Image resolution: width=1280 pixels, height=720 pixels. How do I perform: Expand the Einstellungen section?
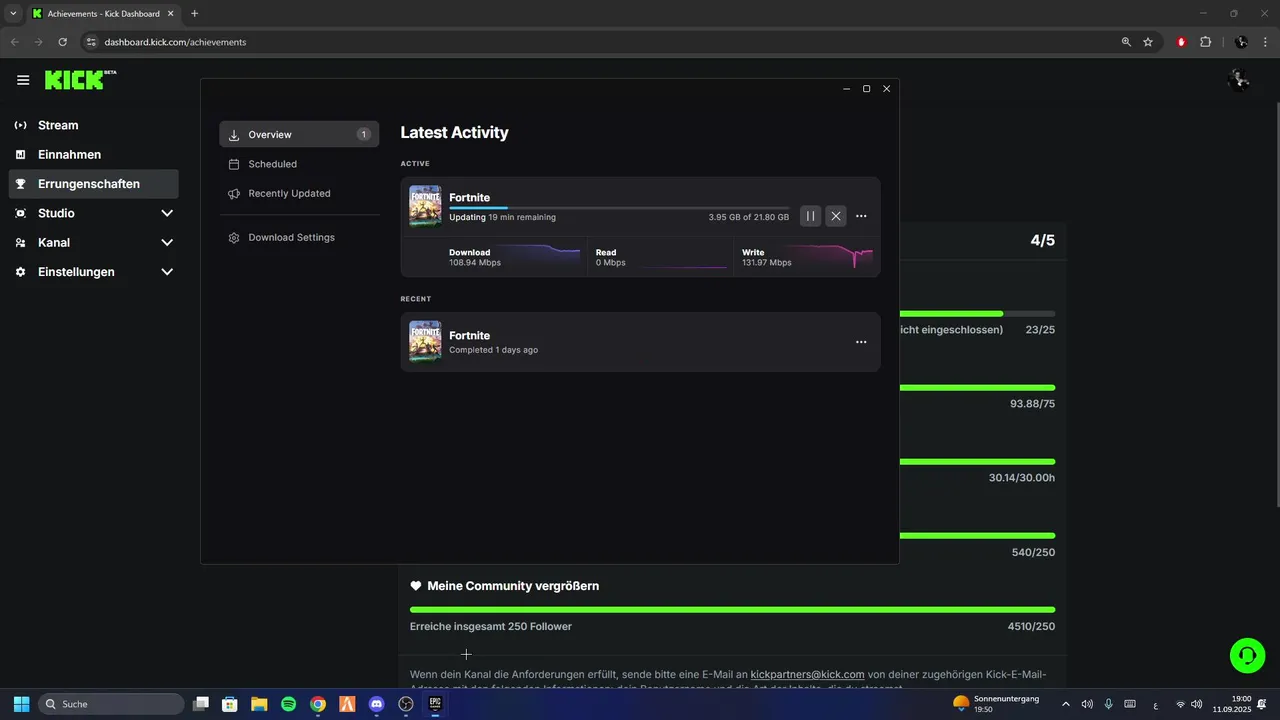pos(167,272)
